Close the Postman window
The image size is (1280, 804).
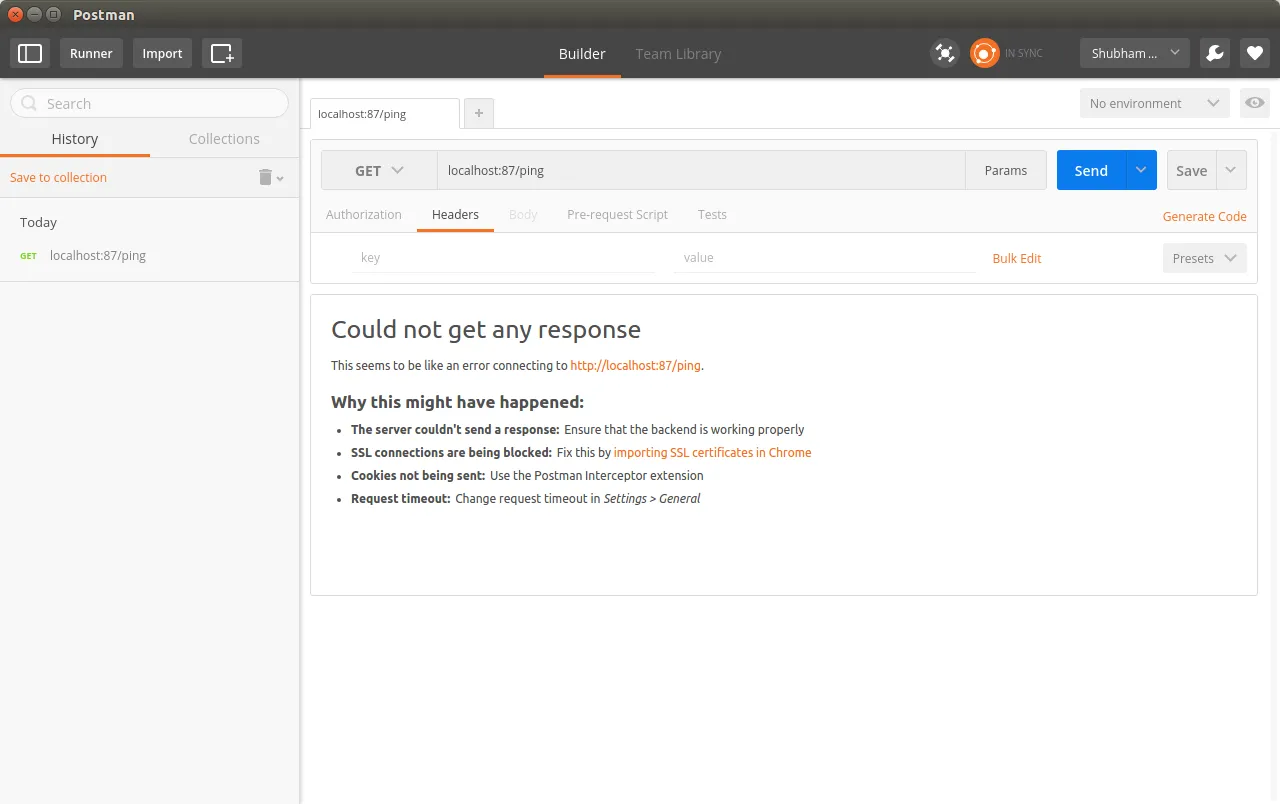click(15, 14)
